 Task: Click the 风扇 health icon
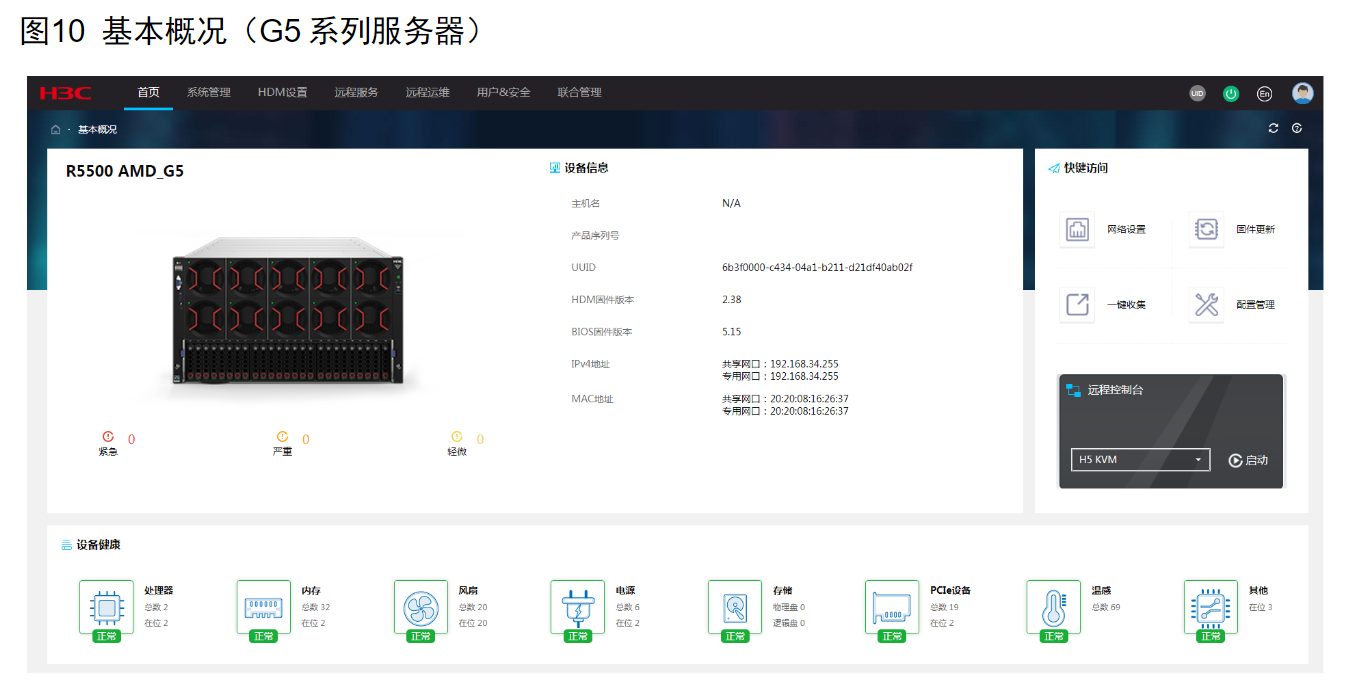click(420, 606)
